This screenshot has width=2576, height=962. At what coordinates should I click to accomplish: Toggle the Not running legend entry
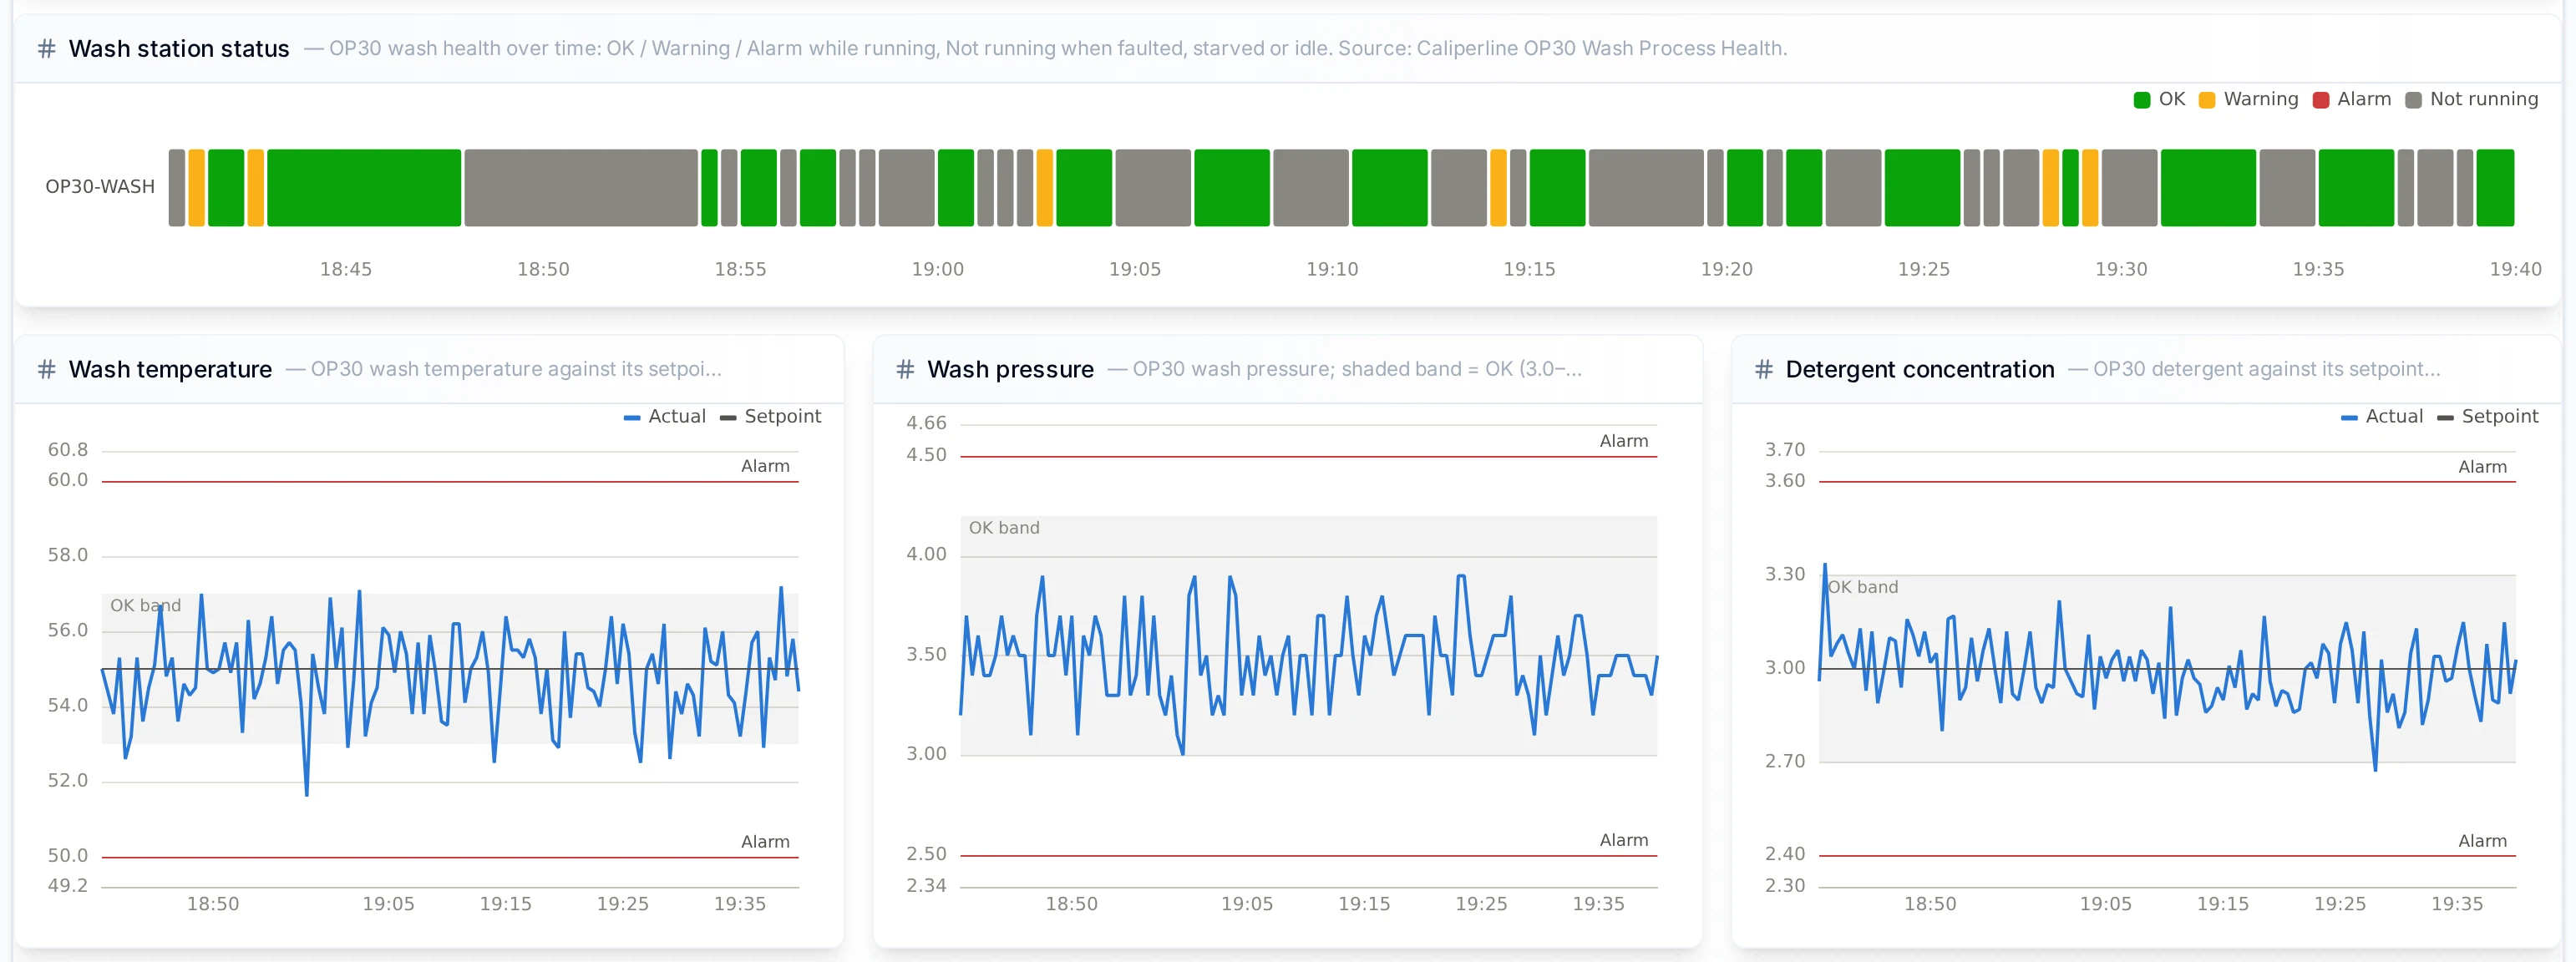click(x=2471, y=99)
